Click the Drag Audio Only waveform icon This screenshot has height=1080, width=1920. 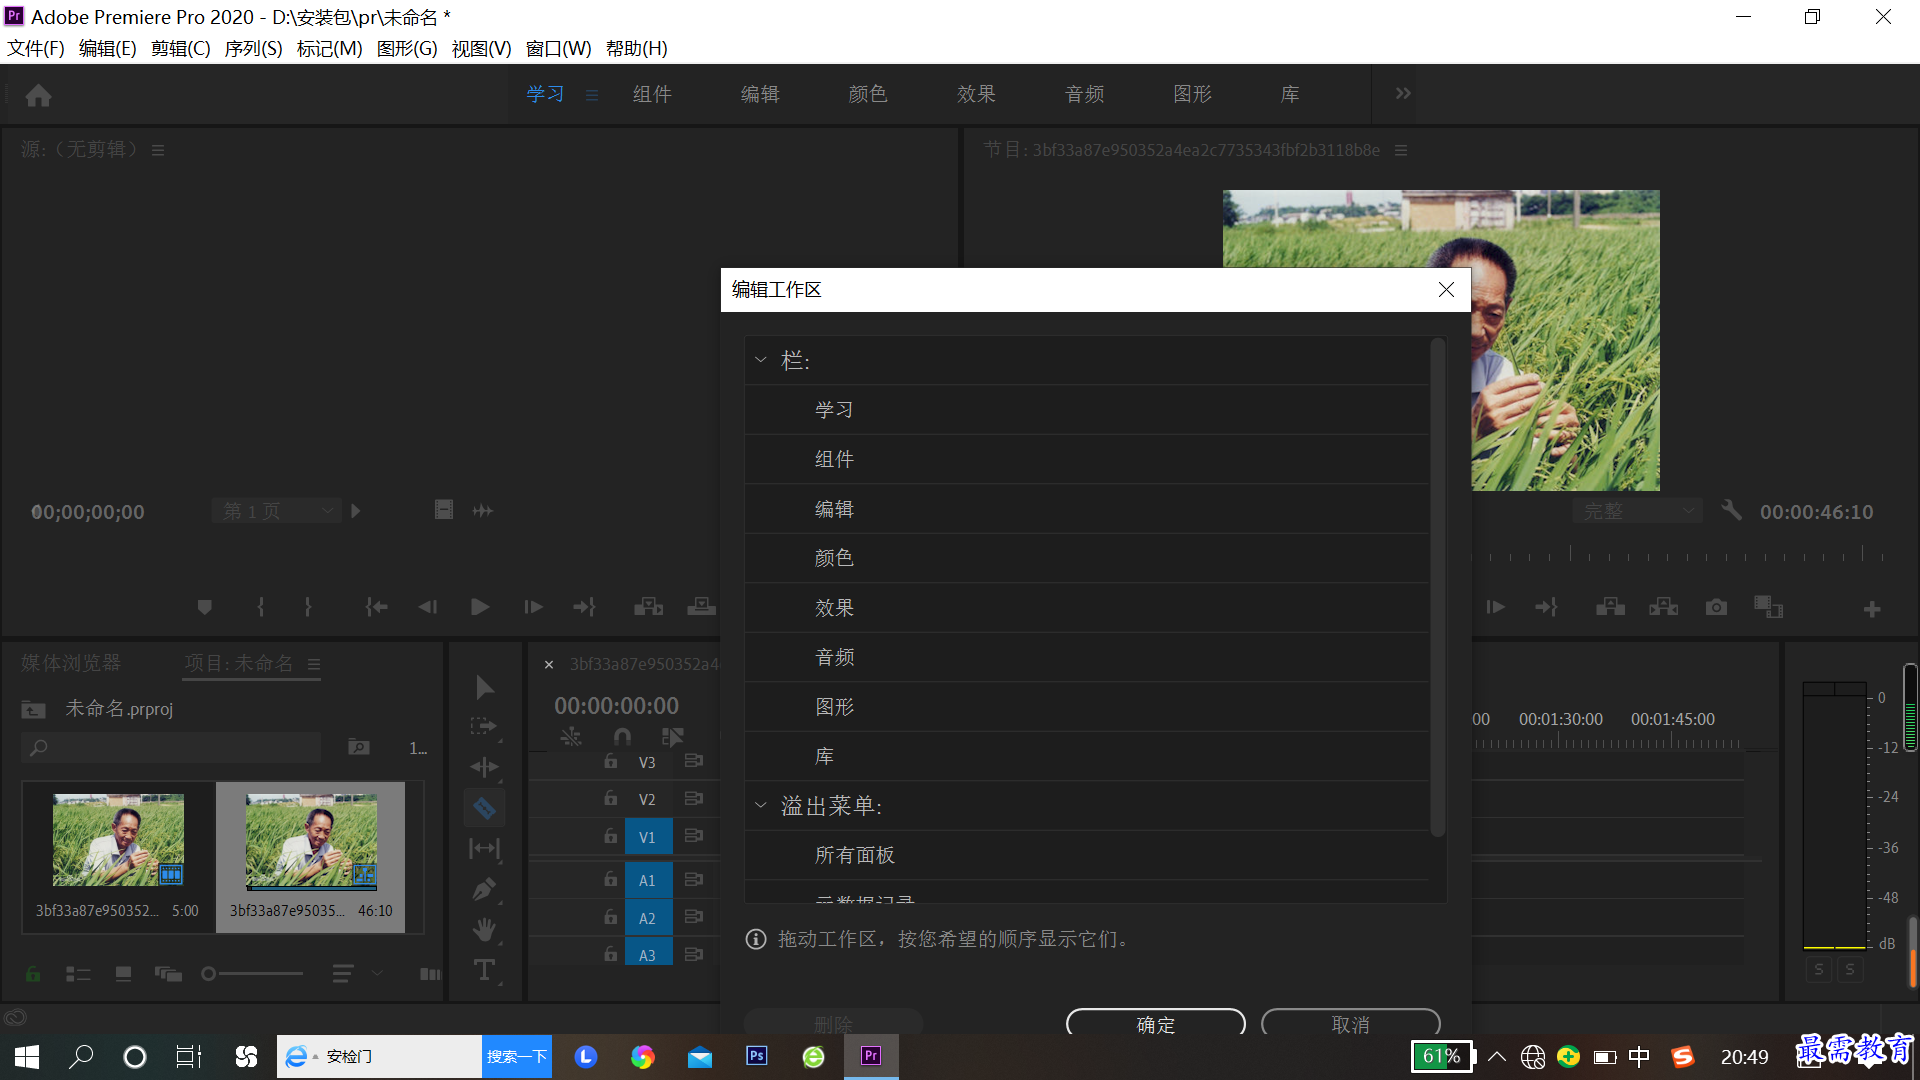point(483,510)
